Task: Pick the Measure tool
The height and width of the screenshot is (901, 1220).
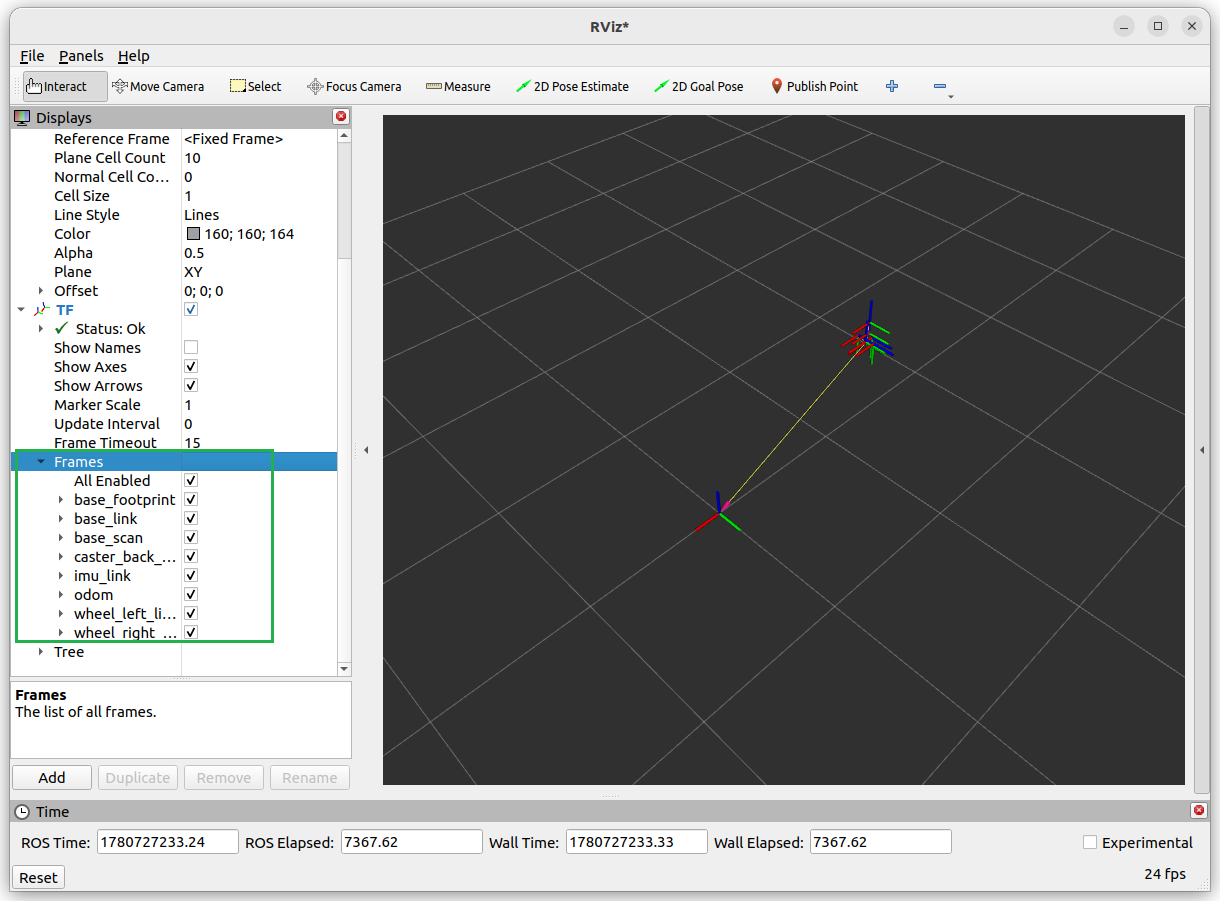Action: (x=458, y=86)
